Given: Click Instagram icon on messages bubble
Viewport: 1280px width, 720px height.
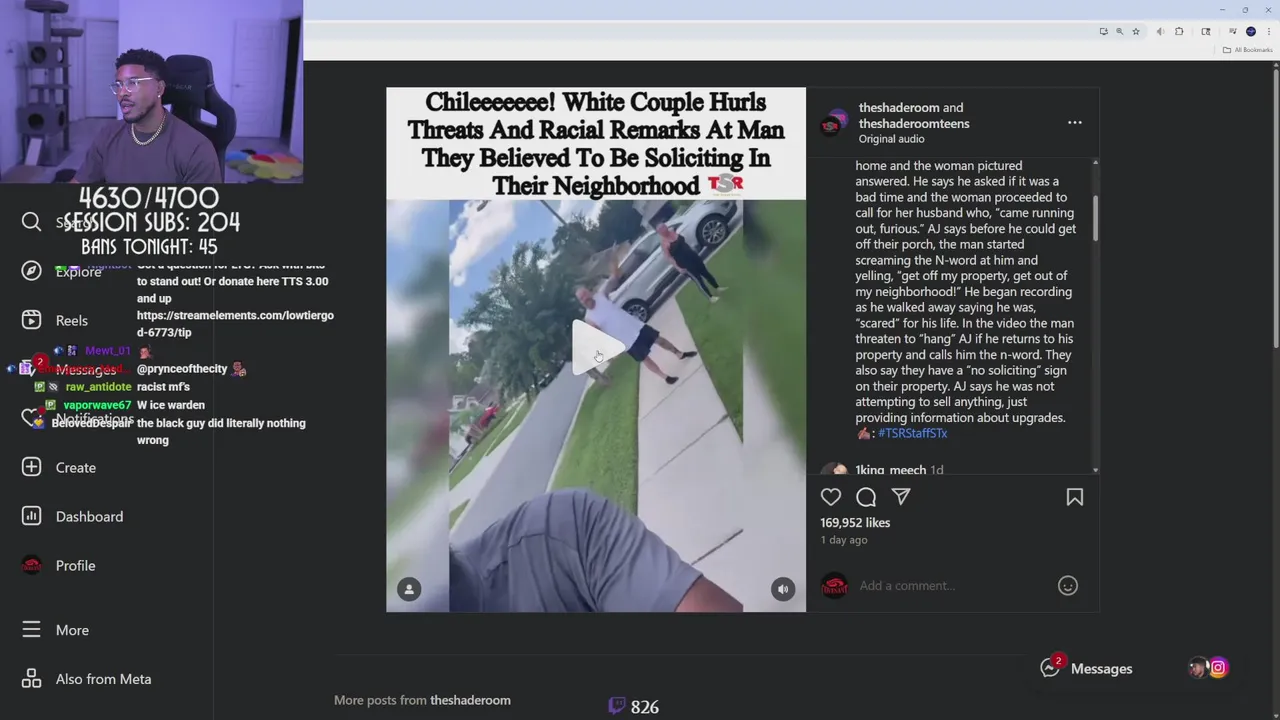Looking at the screenshot, I should coord(1218,668).
